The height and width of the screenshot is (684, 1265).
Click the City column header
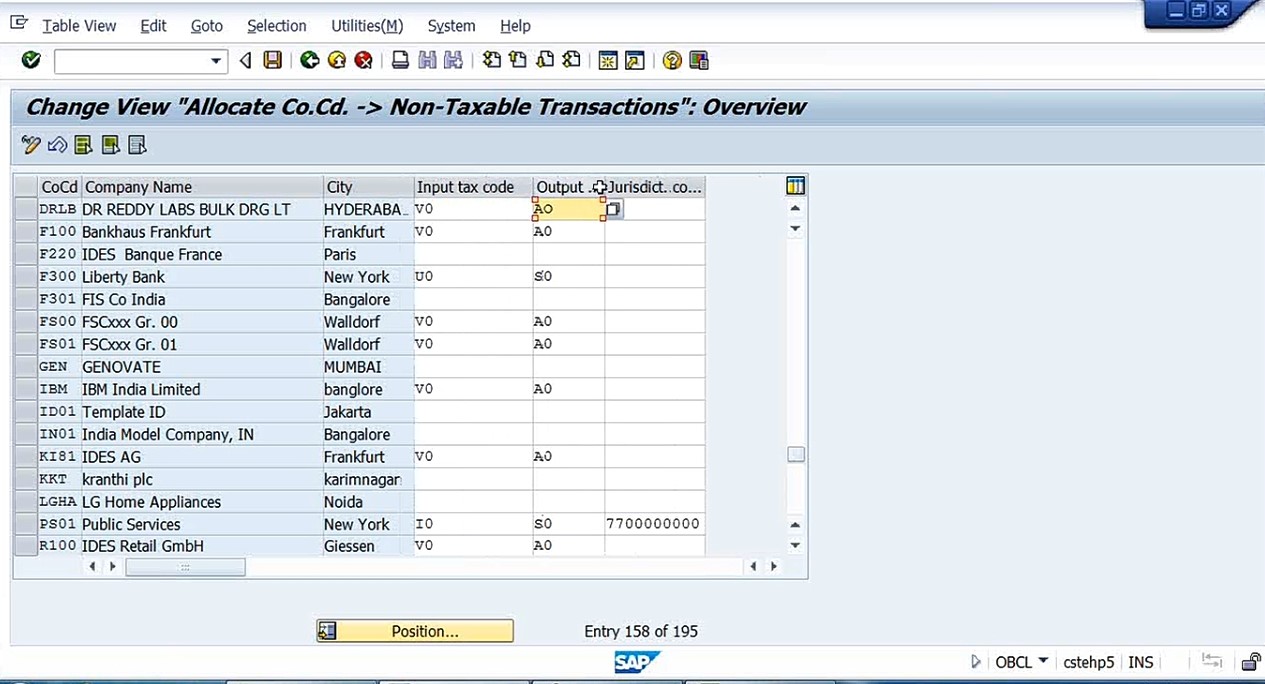coord(368,187)
